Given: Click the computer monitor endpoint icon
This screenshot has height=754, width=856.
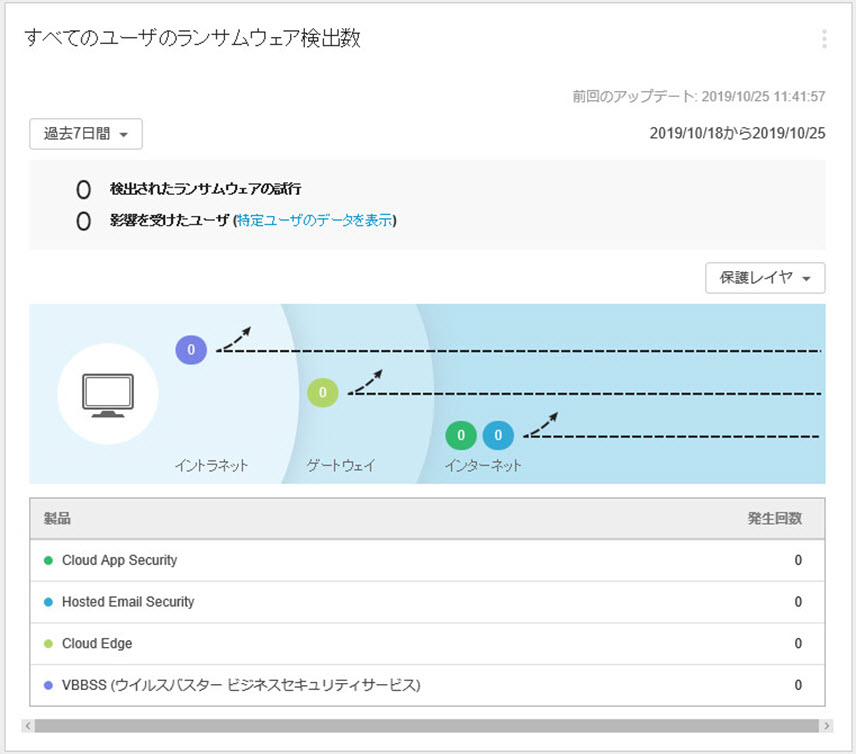Looking at the screenshot, I should coord(106,394).
